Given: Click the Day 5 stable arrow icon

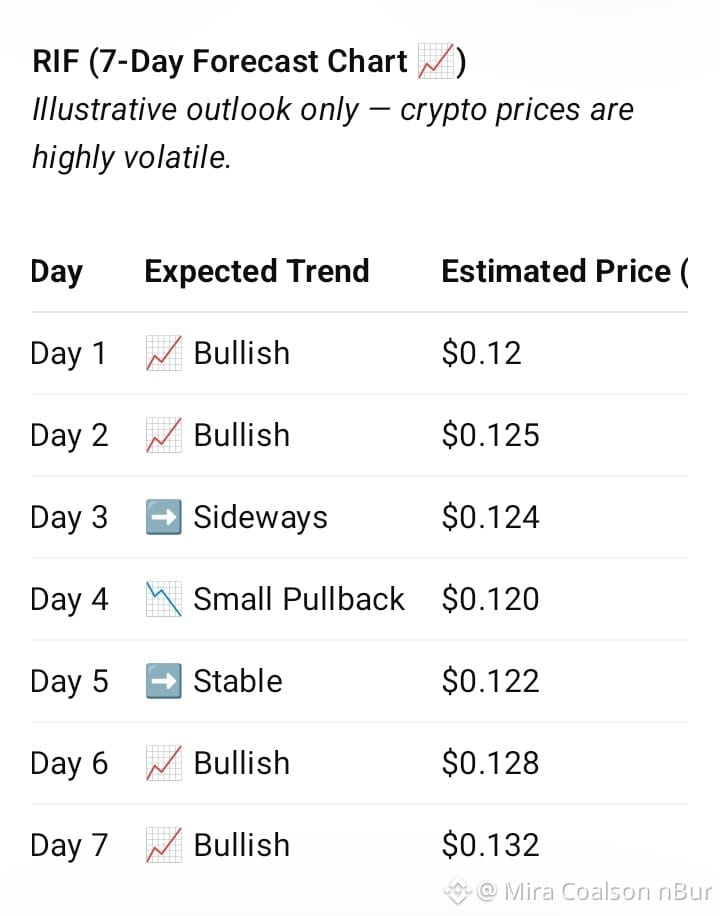Looking at the screenshot, I should [164, 681].
